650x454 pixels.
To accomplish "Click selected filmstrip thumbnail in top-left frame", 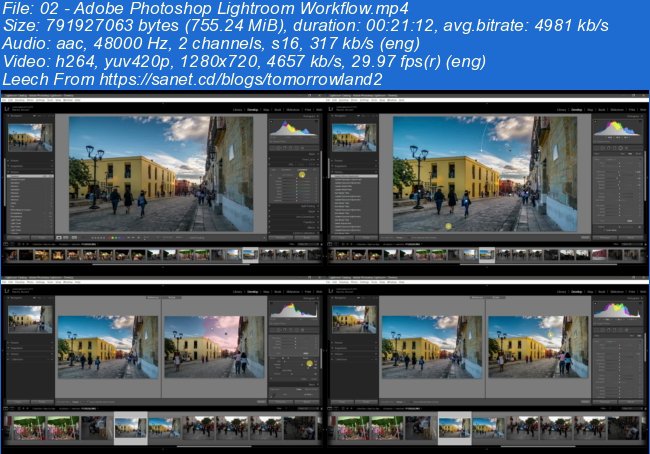I will tap(250, 255).
